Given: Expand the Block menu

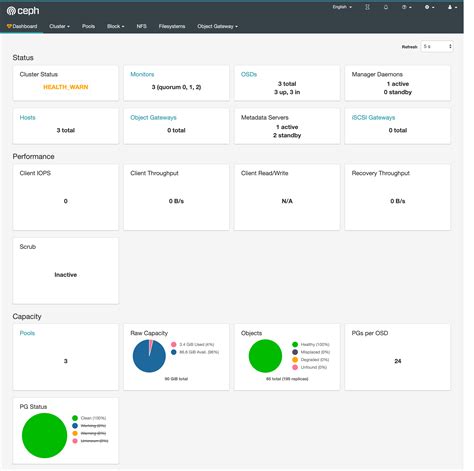Looking at the screenshot, I should (x=115, y=26).
